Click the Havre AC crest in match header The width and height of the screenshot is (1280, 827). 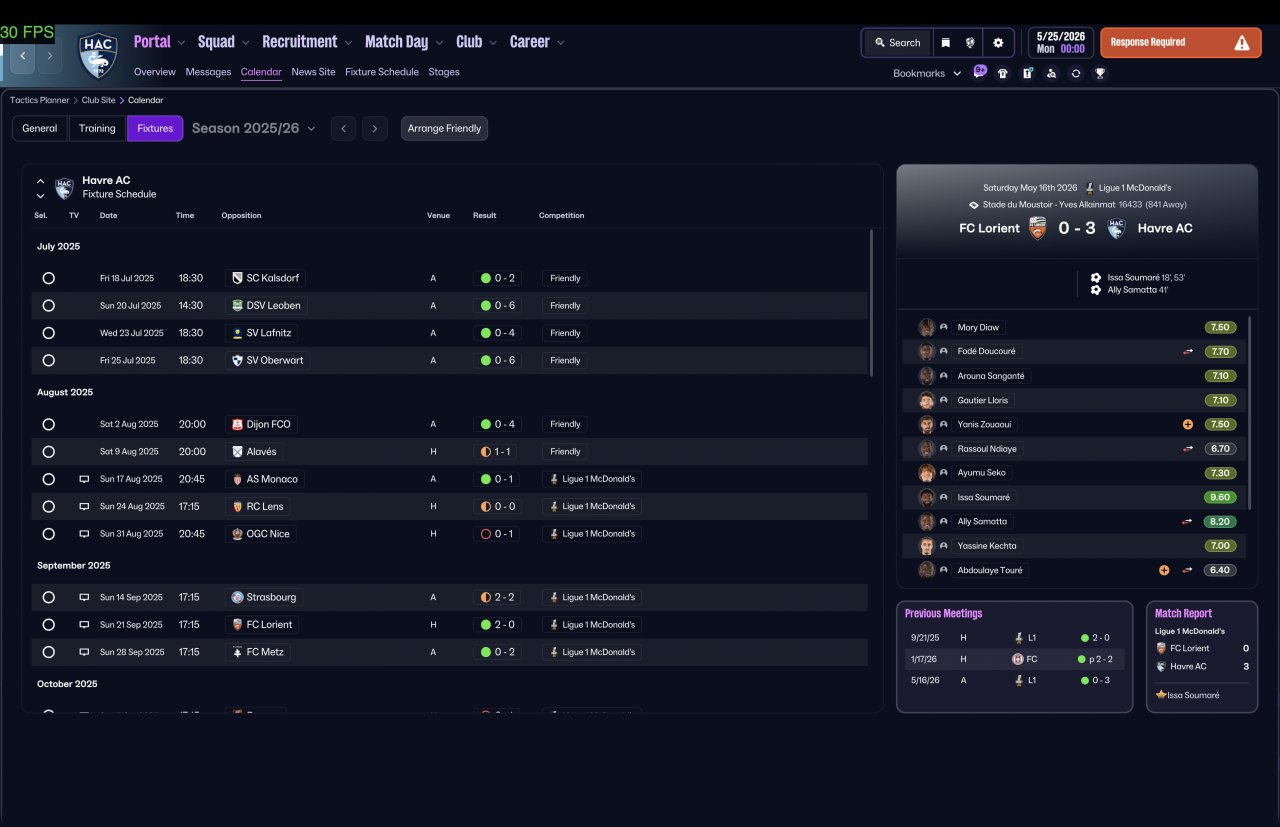pos(1116,228)
